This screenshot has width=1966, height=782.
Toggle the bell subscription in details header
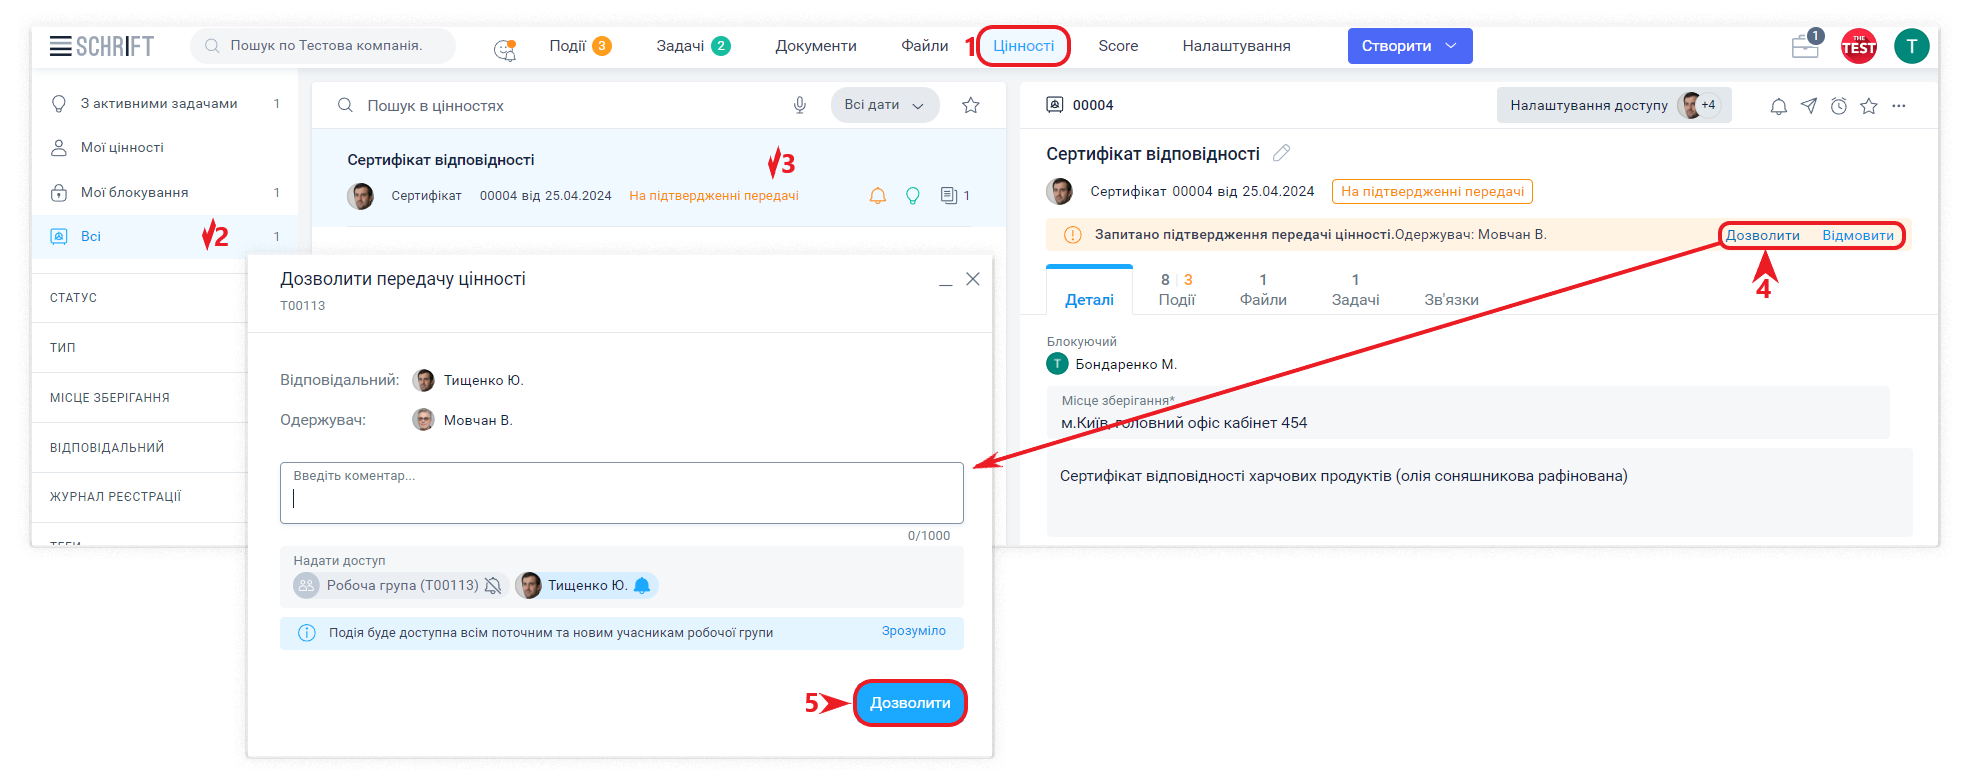pos(1778,106)
